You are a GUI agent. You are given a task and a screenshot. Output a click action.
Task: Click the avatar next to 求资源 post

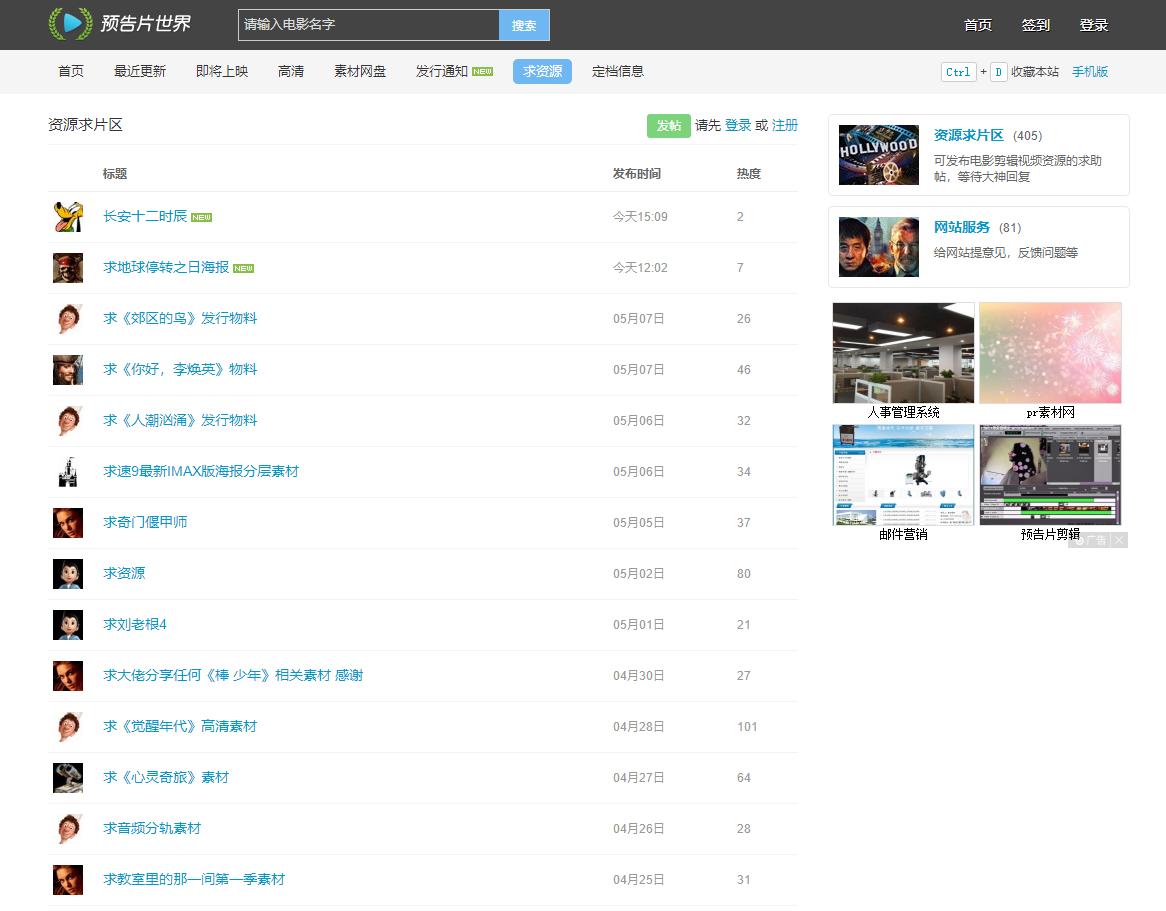tap(68, 574)
